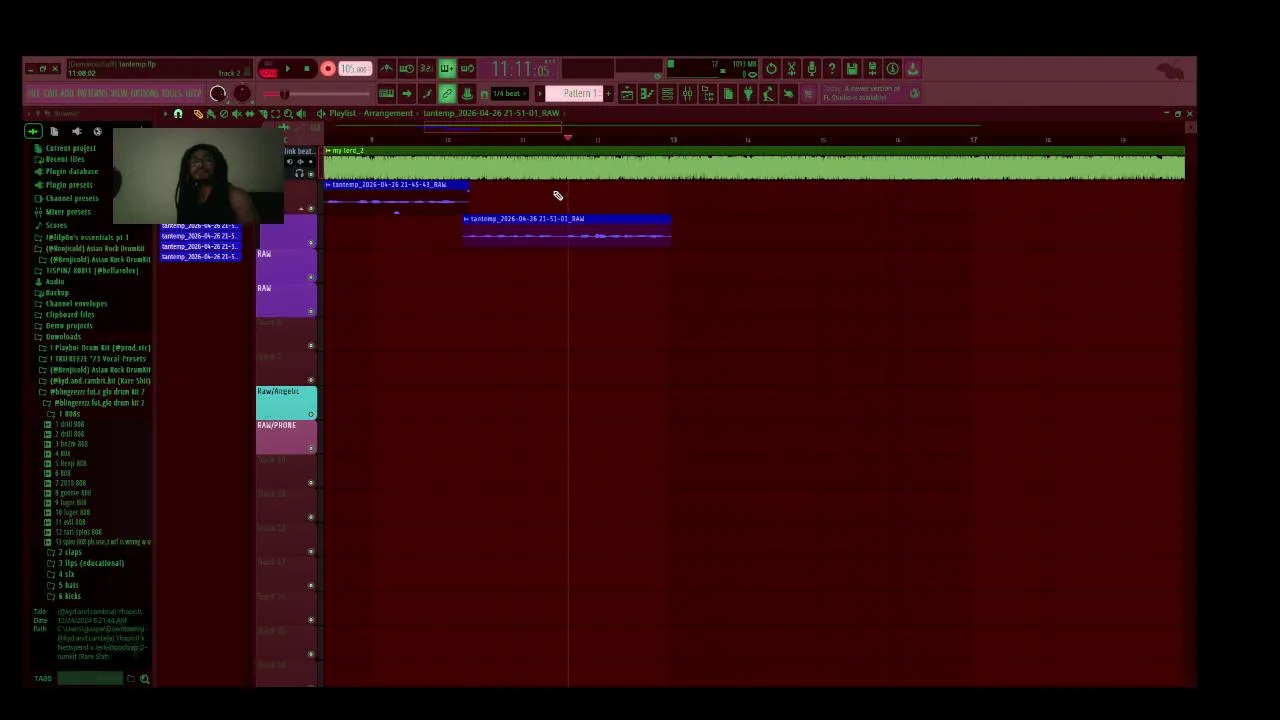The height and width of the screenshot is (720, 1280).
Task: Open the OPTIONS menu
Action: tap(145, 94)
